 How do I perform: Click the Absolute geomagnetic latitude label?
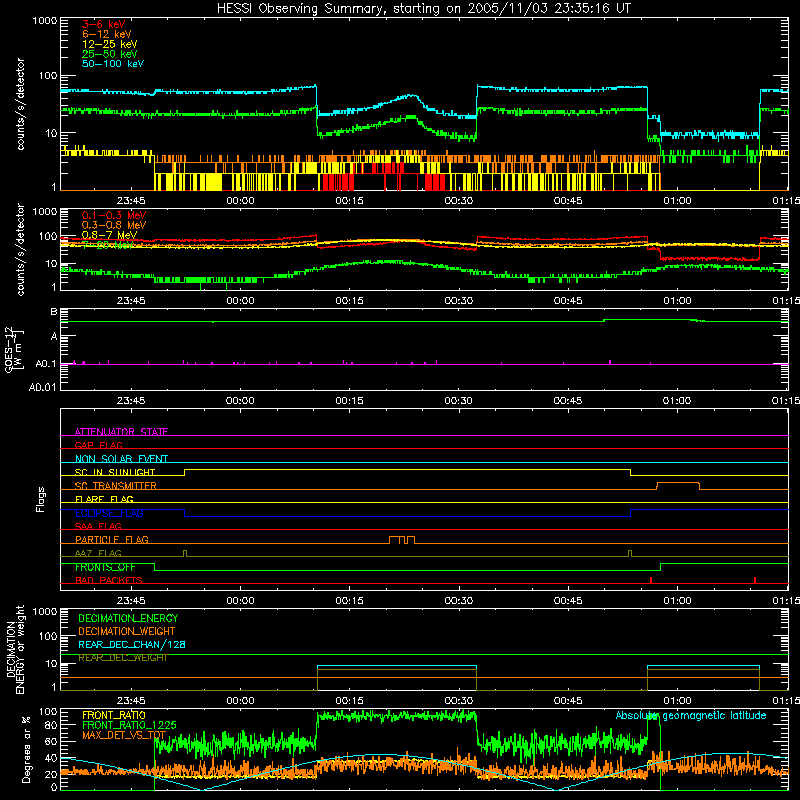(691, 715)
